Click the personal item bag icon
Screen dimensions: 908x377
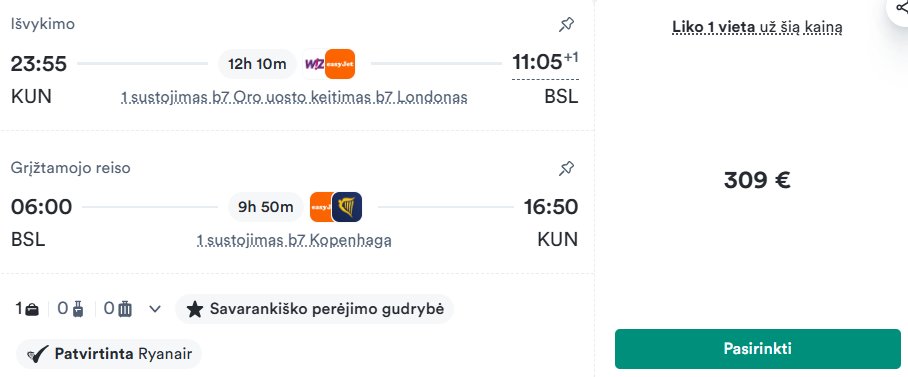32,309
